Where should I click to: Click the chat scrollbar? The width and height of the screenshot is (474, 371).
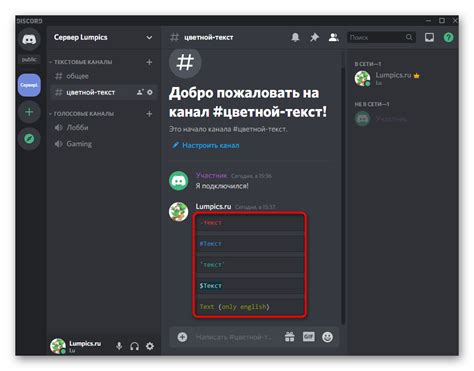coord(343,195)
